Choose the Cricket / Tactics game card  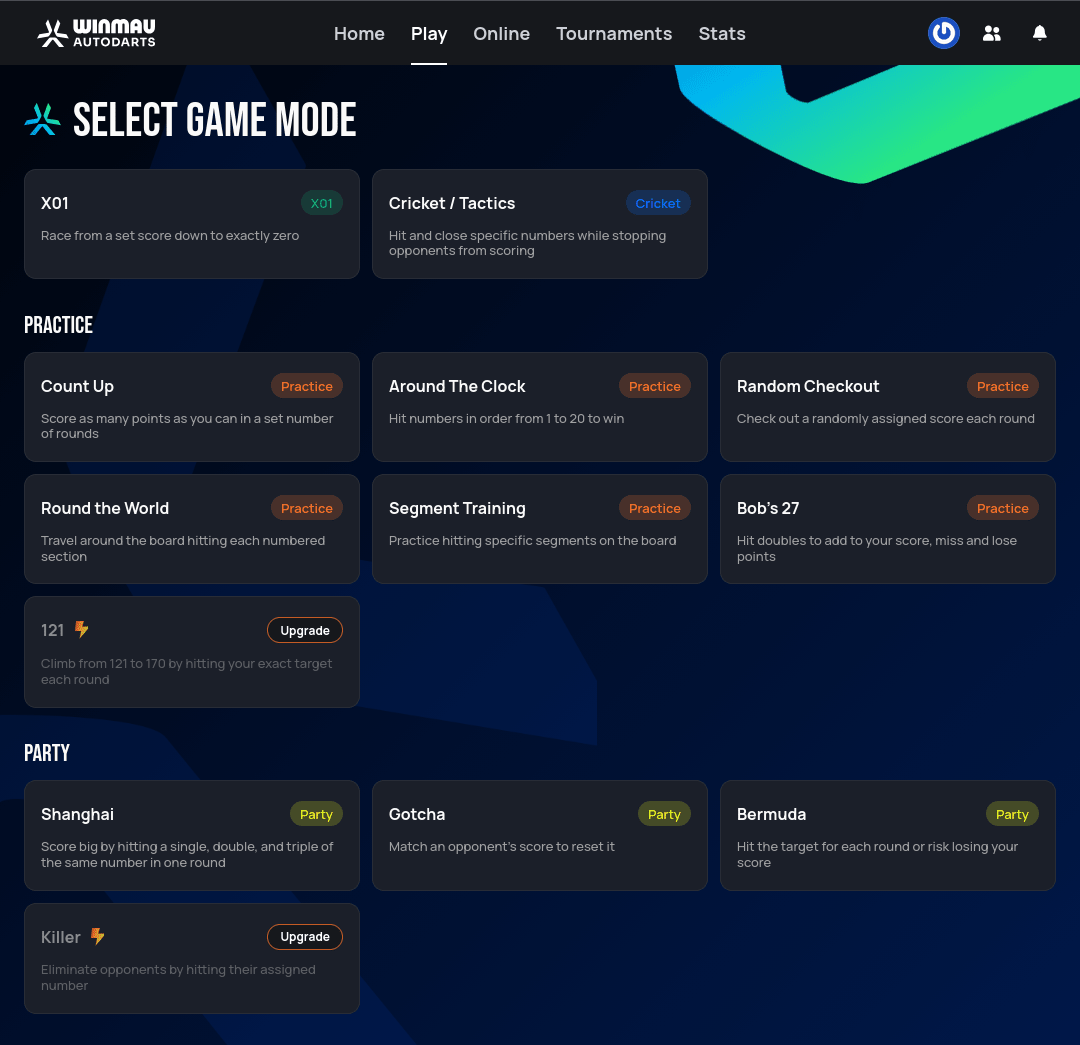click(x=539, y=224)
